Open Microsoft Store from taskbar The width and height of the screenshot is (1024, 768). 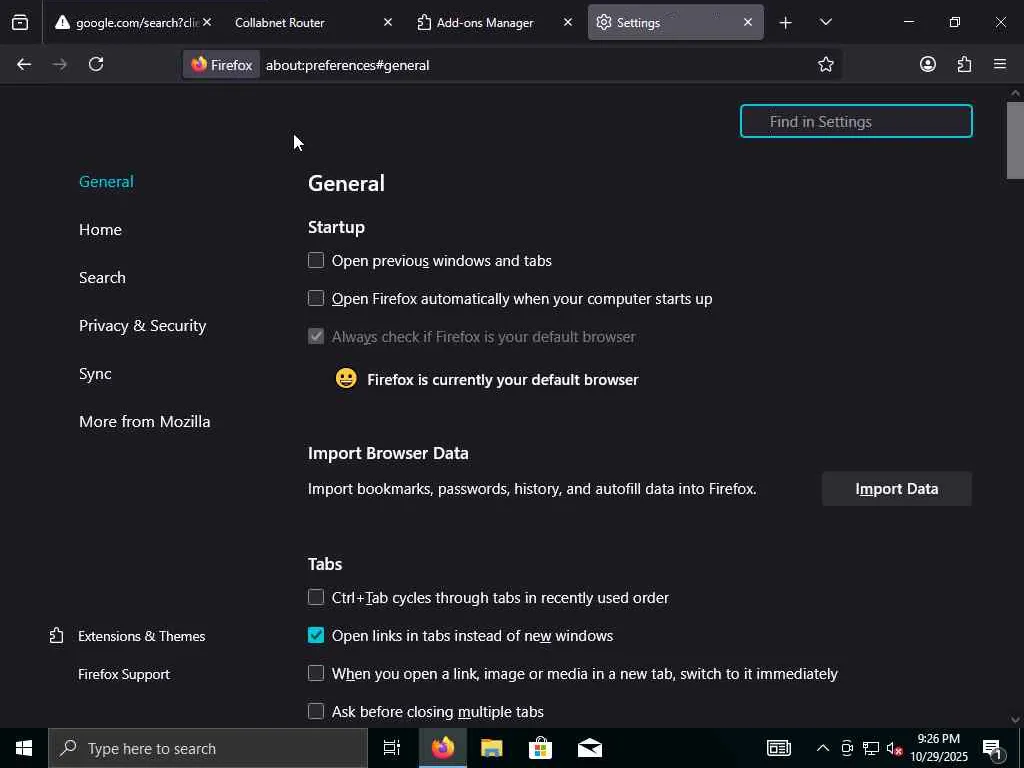[541, 748]
